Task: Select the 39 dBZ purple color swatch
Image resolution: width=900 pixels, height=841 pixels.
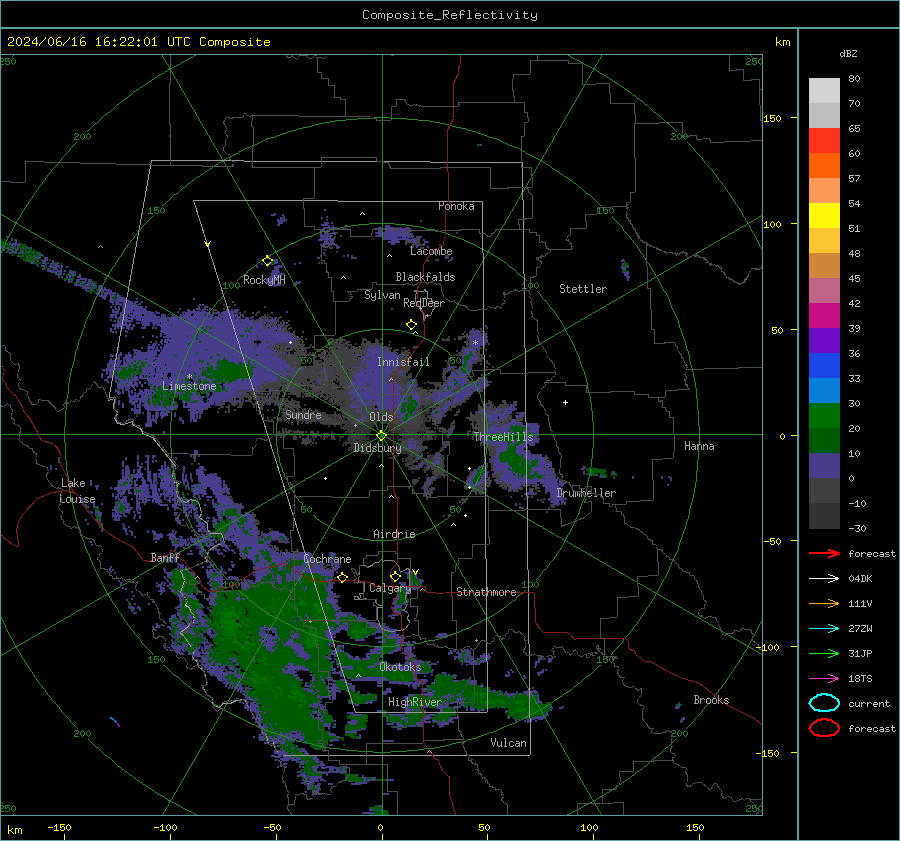Action: [x=824, y=340]
